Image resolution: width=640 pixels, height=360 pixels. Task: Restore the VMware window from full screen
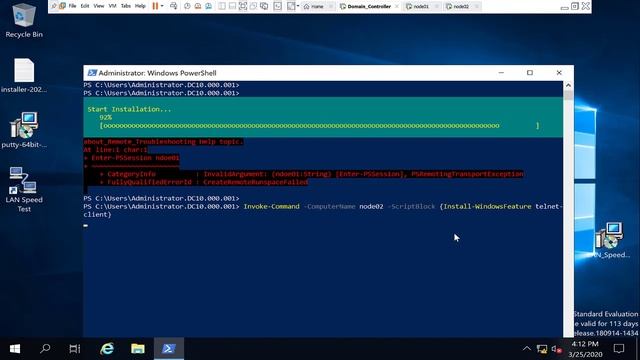pos(575,6)
